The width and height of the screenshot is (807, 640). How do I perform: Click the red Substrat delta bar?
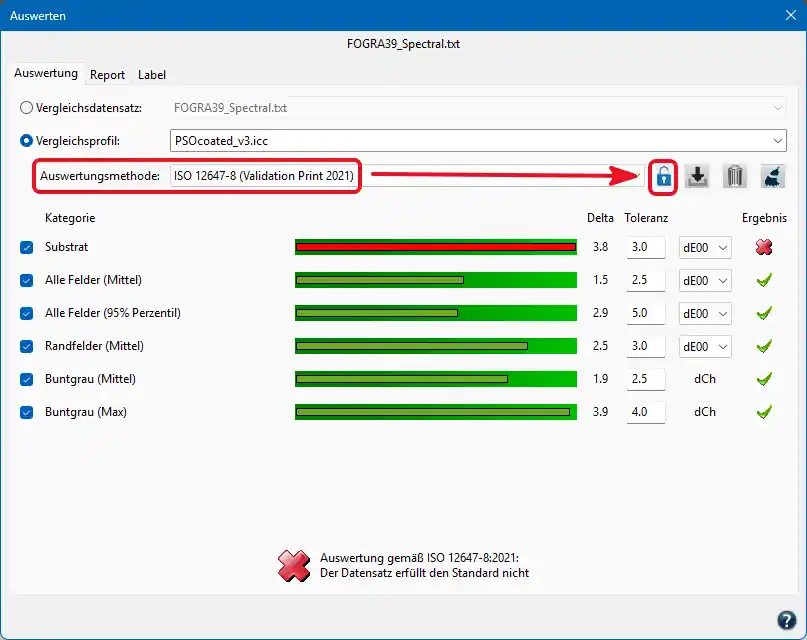coord(436,247)
